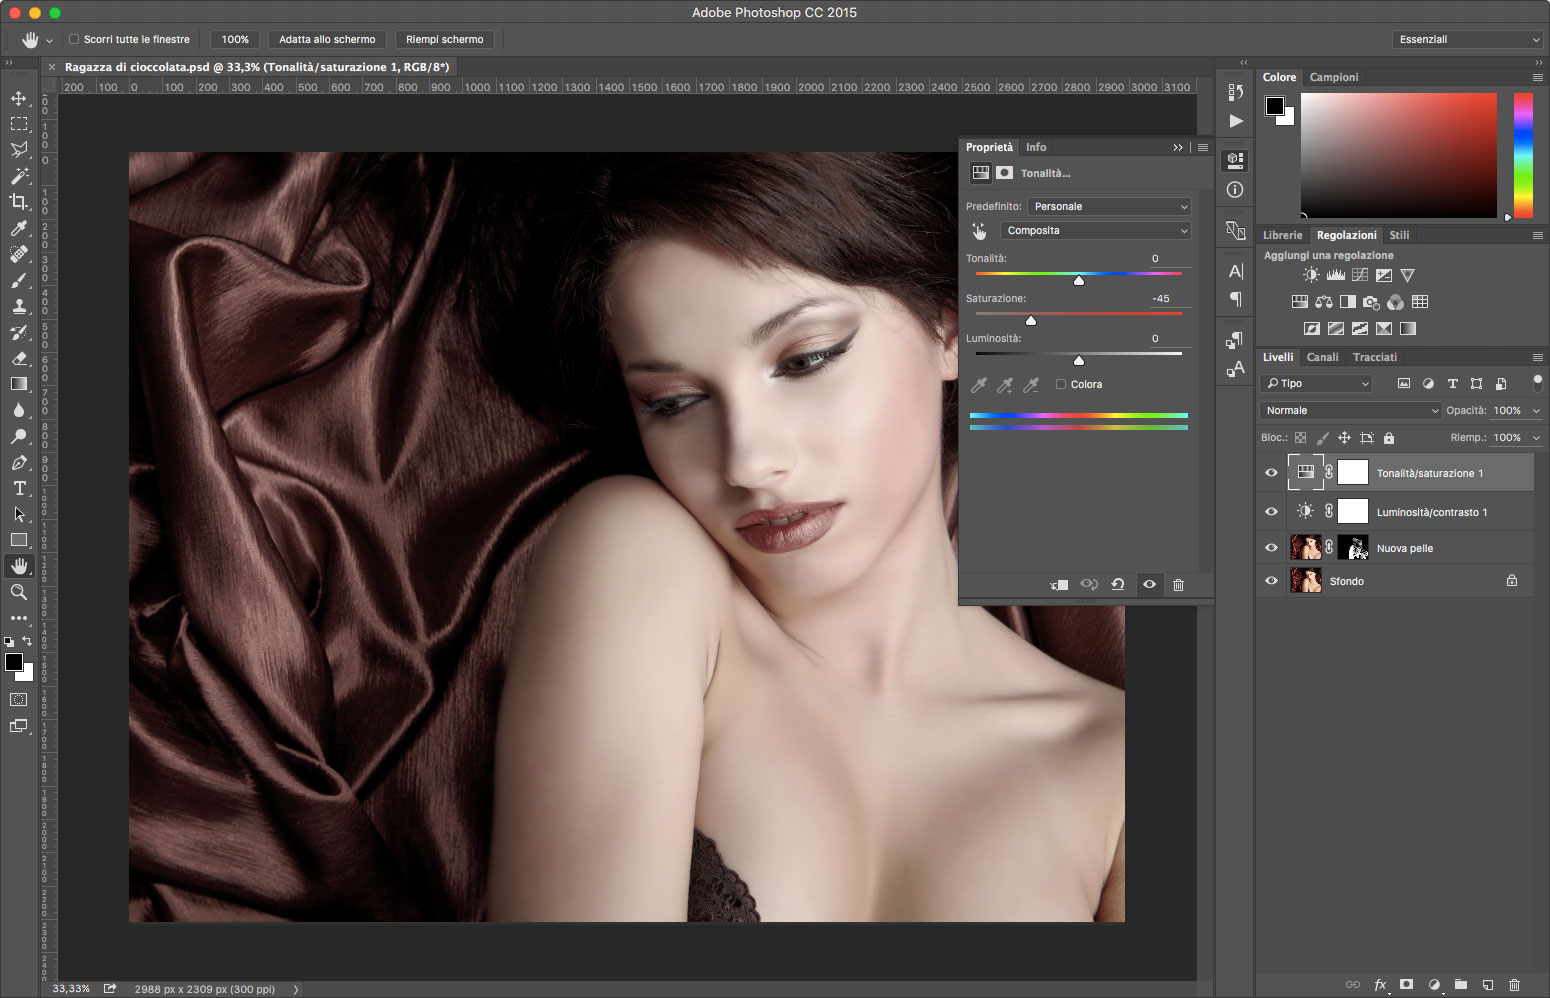This screenshot has width=1550, height=998.
Task: Switch to the Tracciati tab
Action: pyautogui.click(x=1374, y=357)
